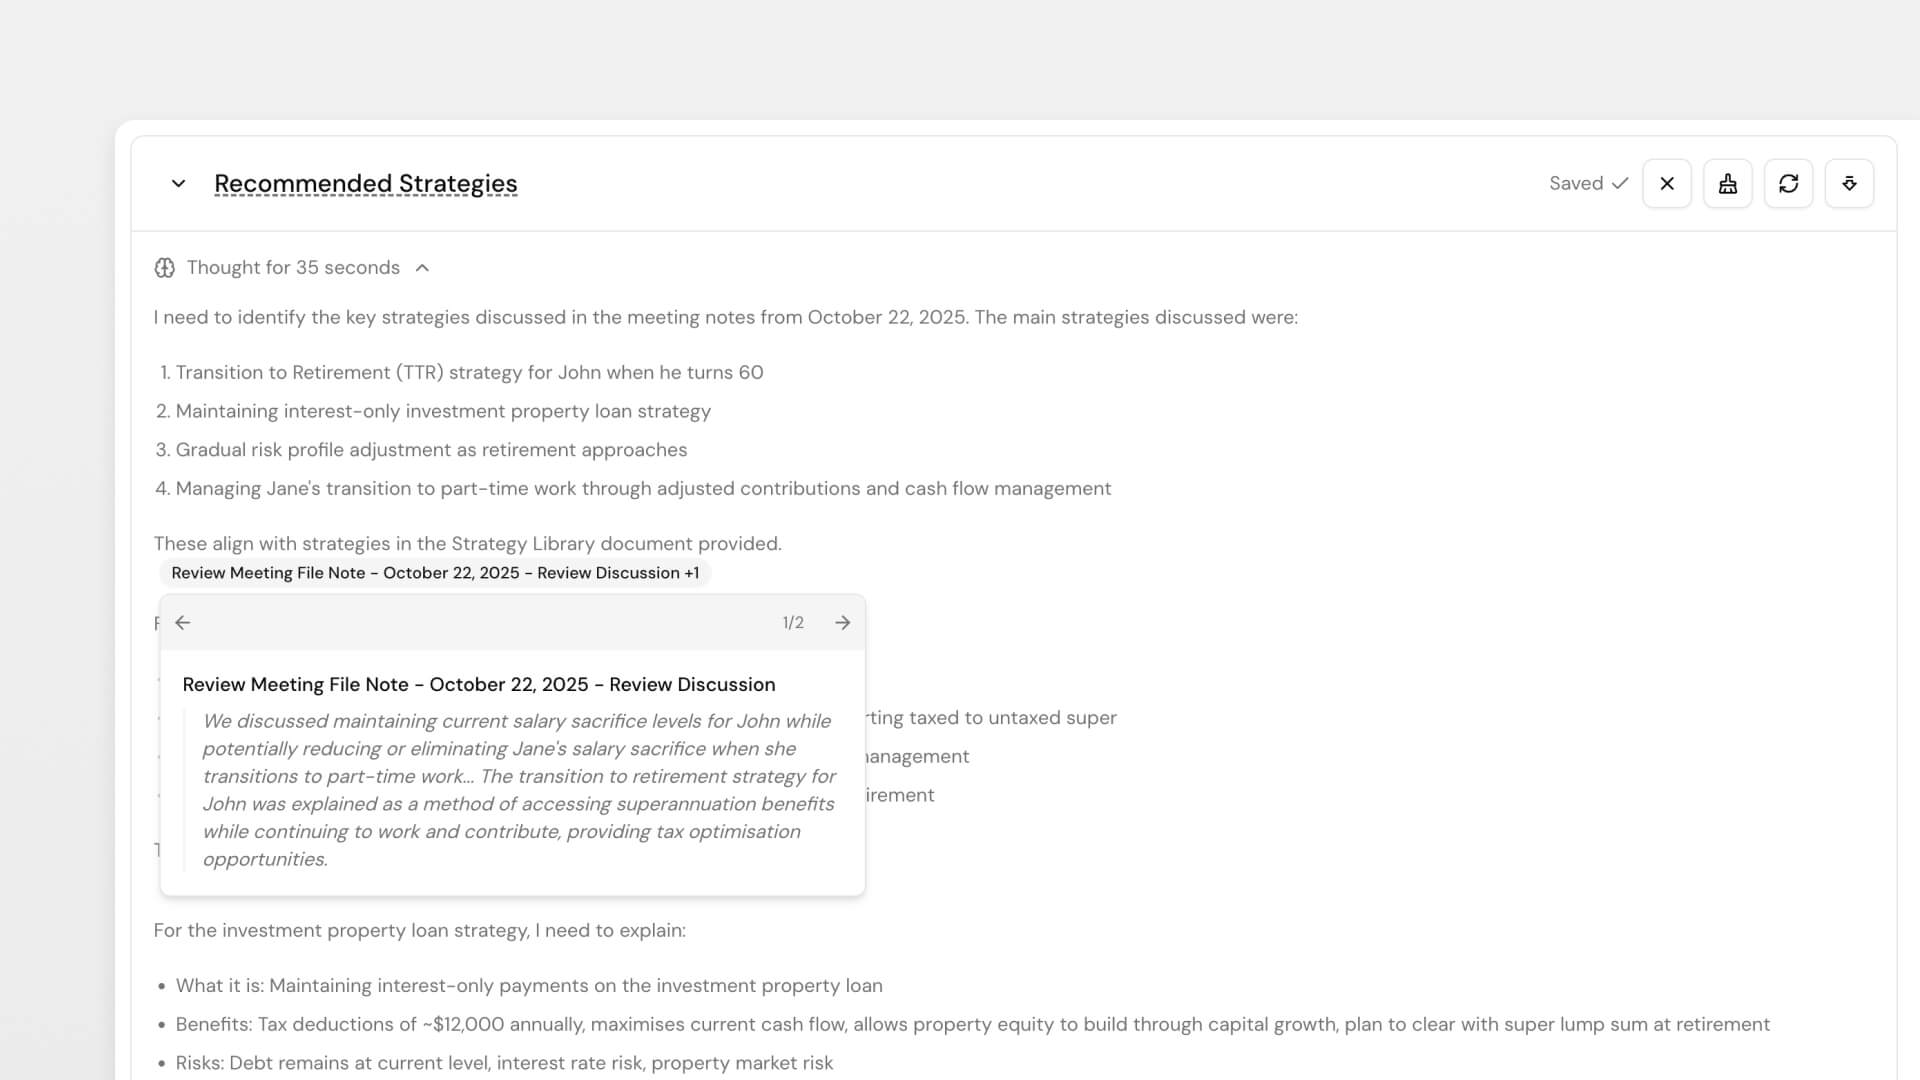Image resolution: width=1920 pixels, height=1080 pixels.
Task: Open the Review Meeting File Note popup title
Action: pos(479,685)
